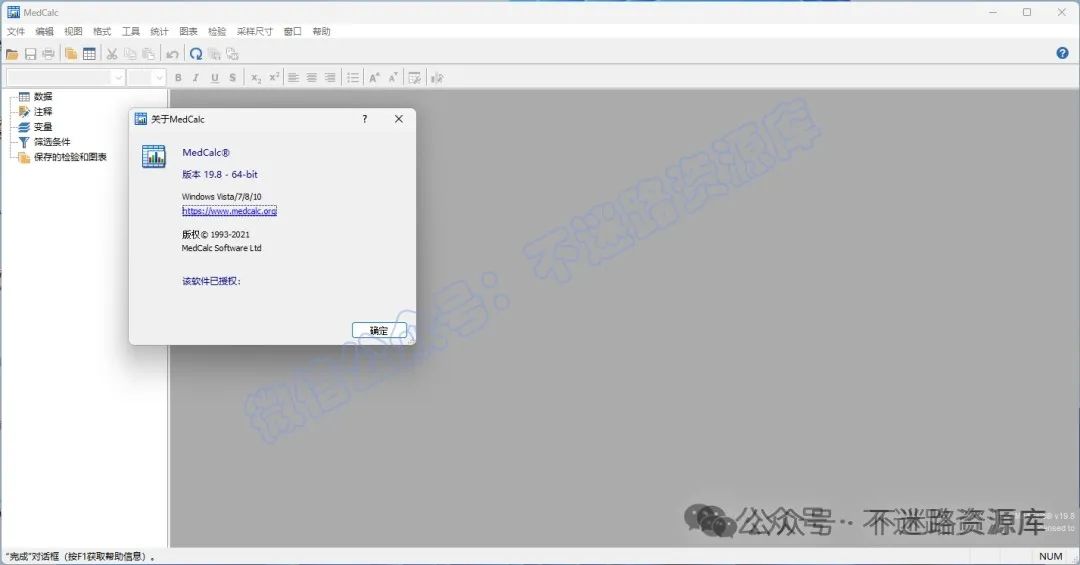Screen dimensions: 1080x565
Task: Click the last icon in top toolbar row
Action: coord(232,54)
